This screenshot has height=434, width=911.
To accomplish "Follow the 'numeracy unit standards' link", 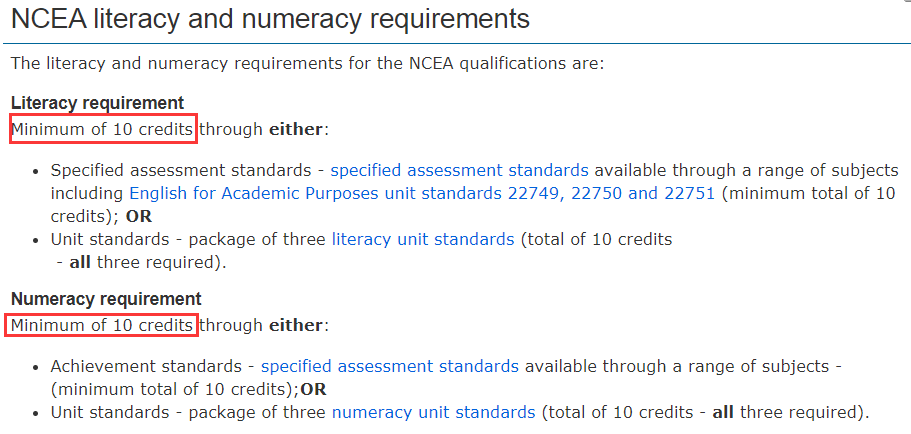I will coord(433,413).
